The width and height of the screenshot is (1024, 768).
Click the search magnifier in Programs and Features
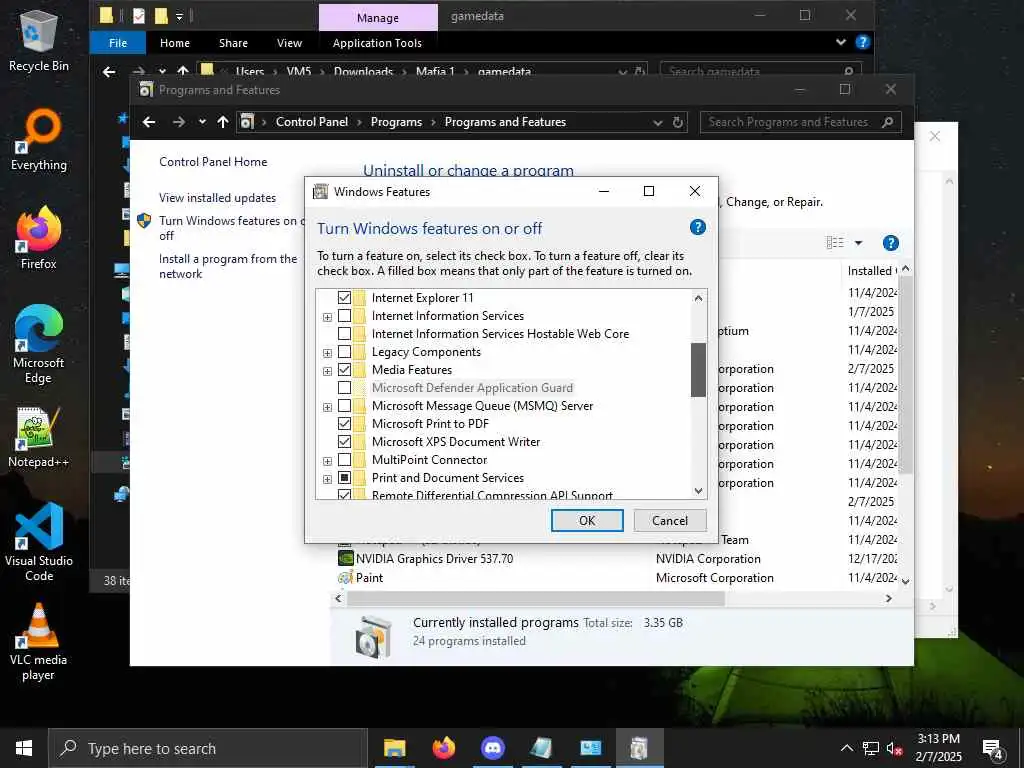(x=887, y=122)
